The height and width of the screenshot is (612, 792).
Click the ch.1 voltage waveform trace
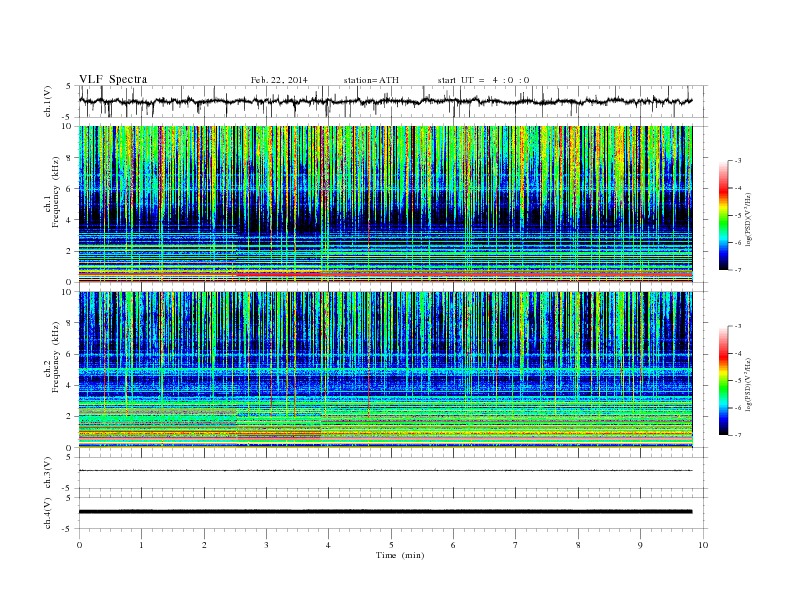385,101
